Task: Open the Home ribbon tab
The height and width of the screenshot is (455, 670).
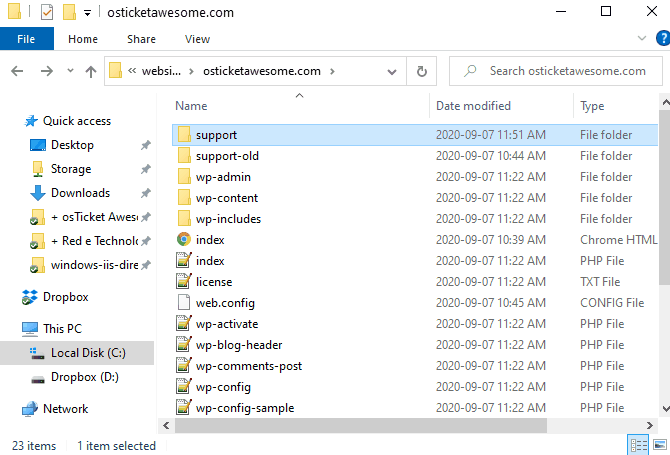Action: 83,39
